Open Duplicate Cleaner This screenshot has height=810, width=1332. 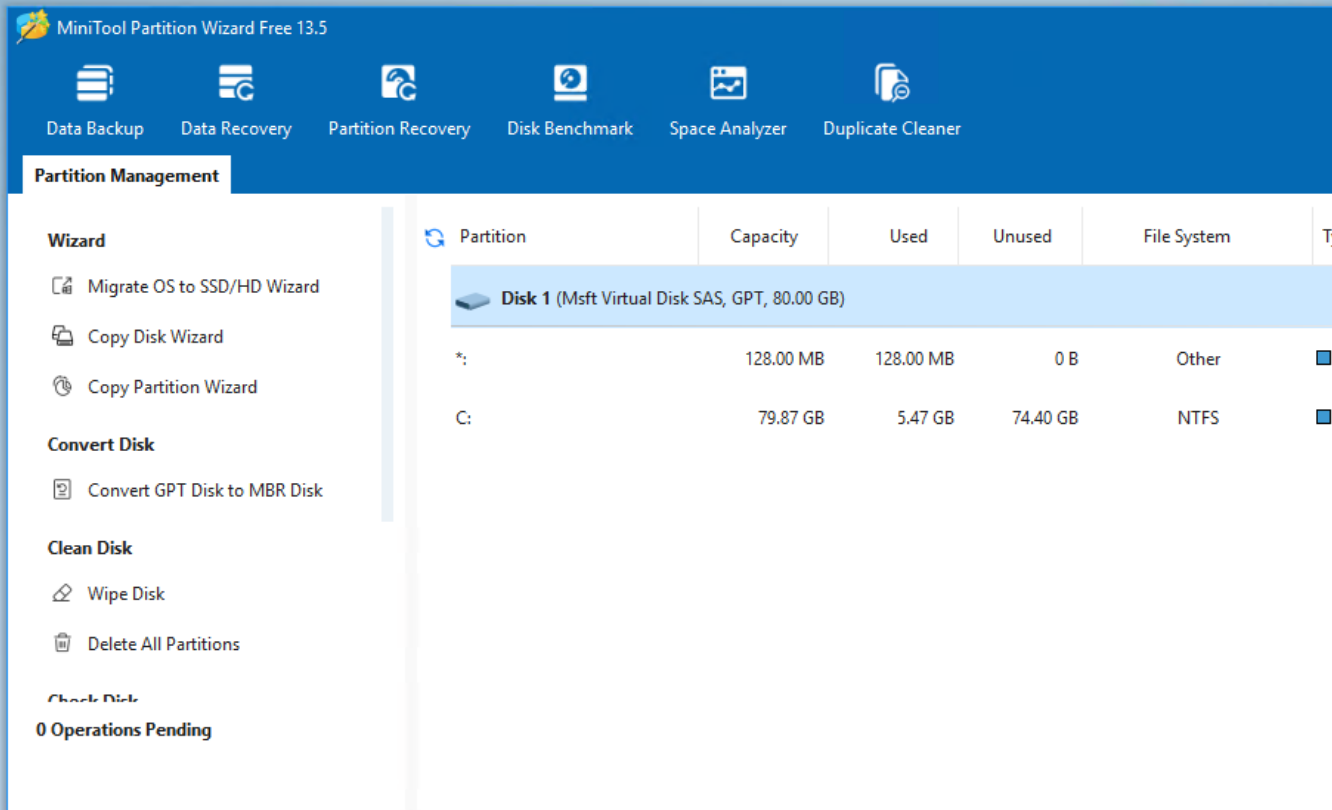click(889, 100)
